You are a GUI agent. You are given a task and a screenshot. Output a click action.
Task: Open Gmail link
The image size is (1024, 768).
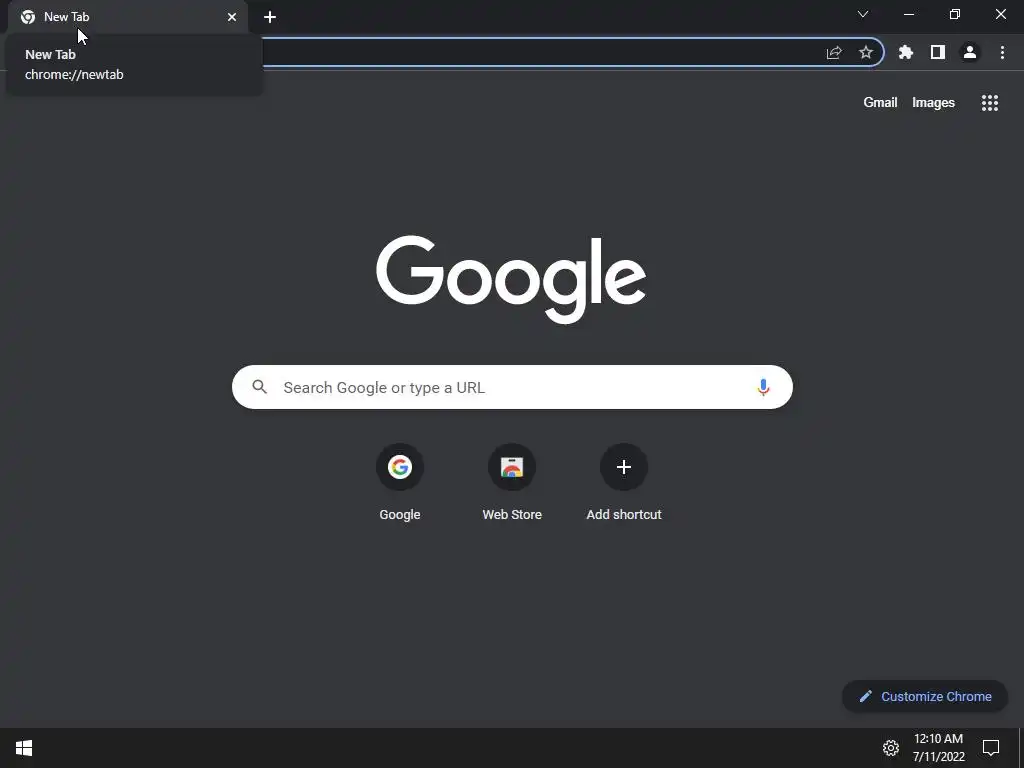(880, 103)
